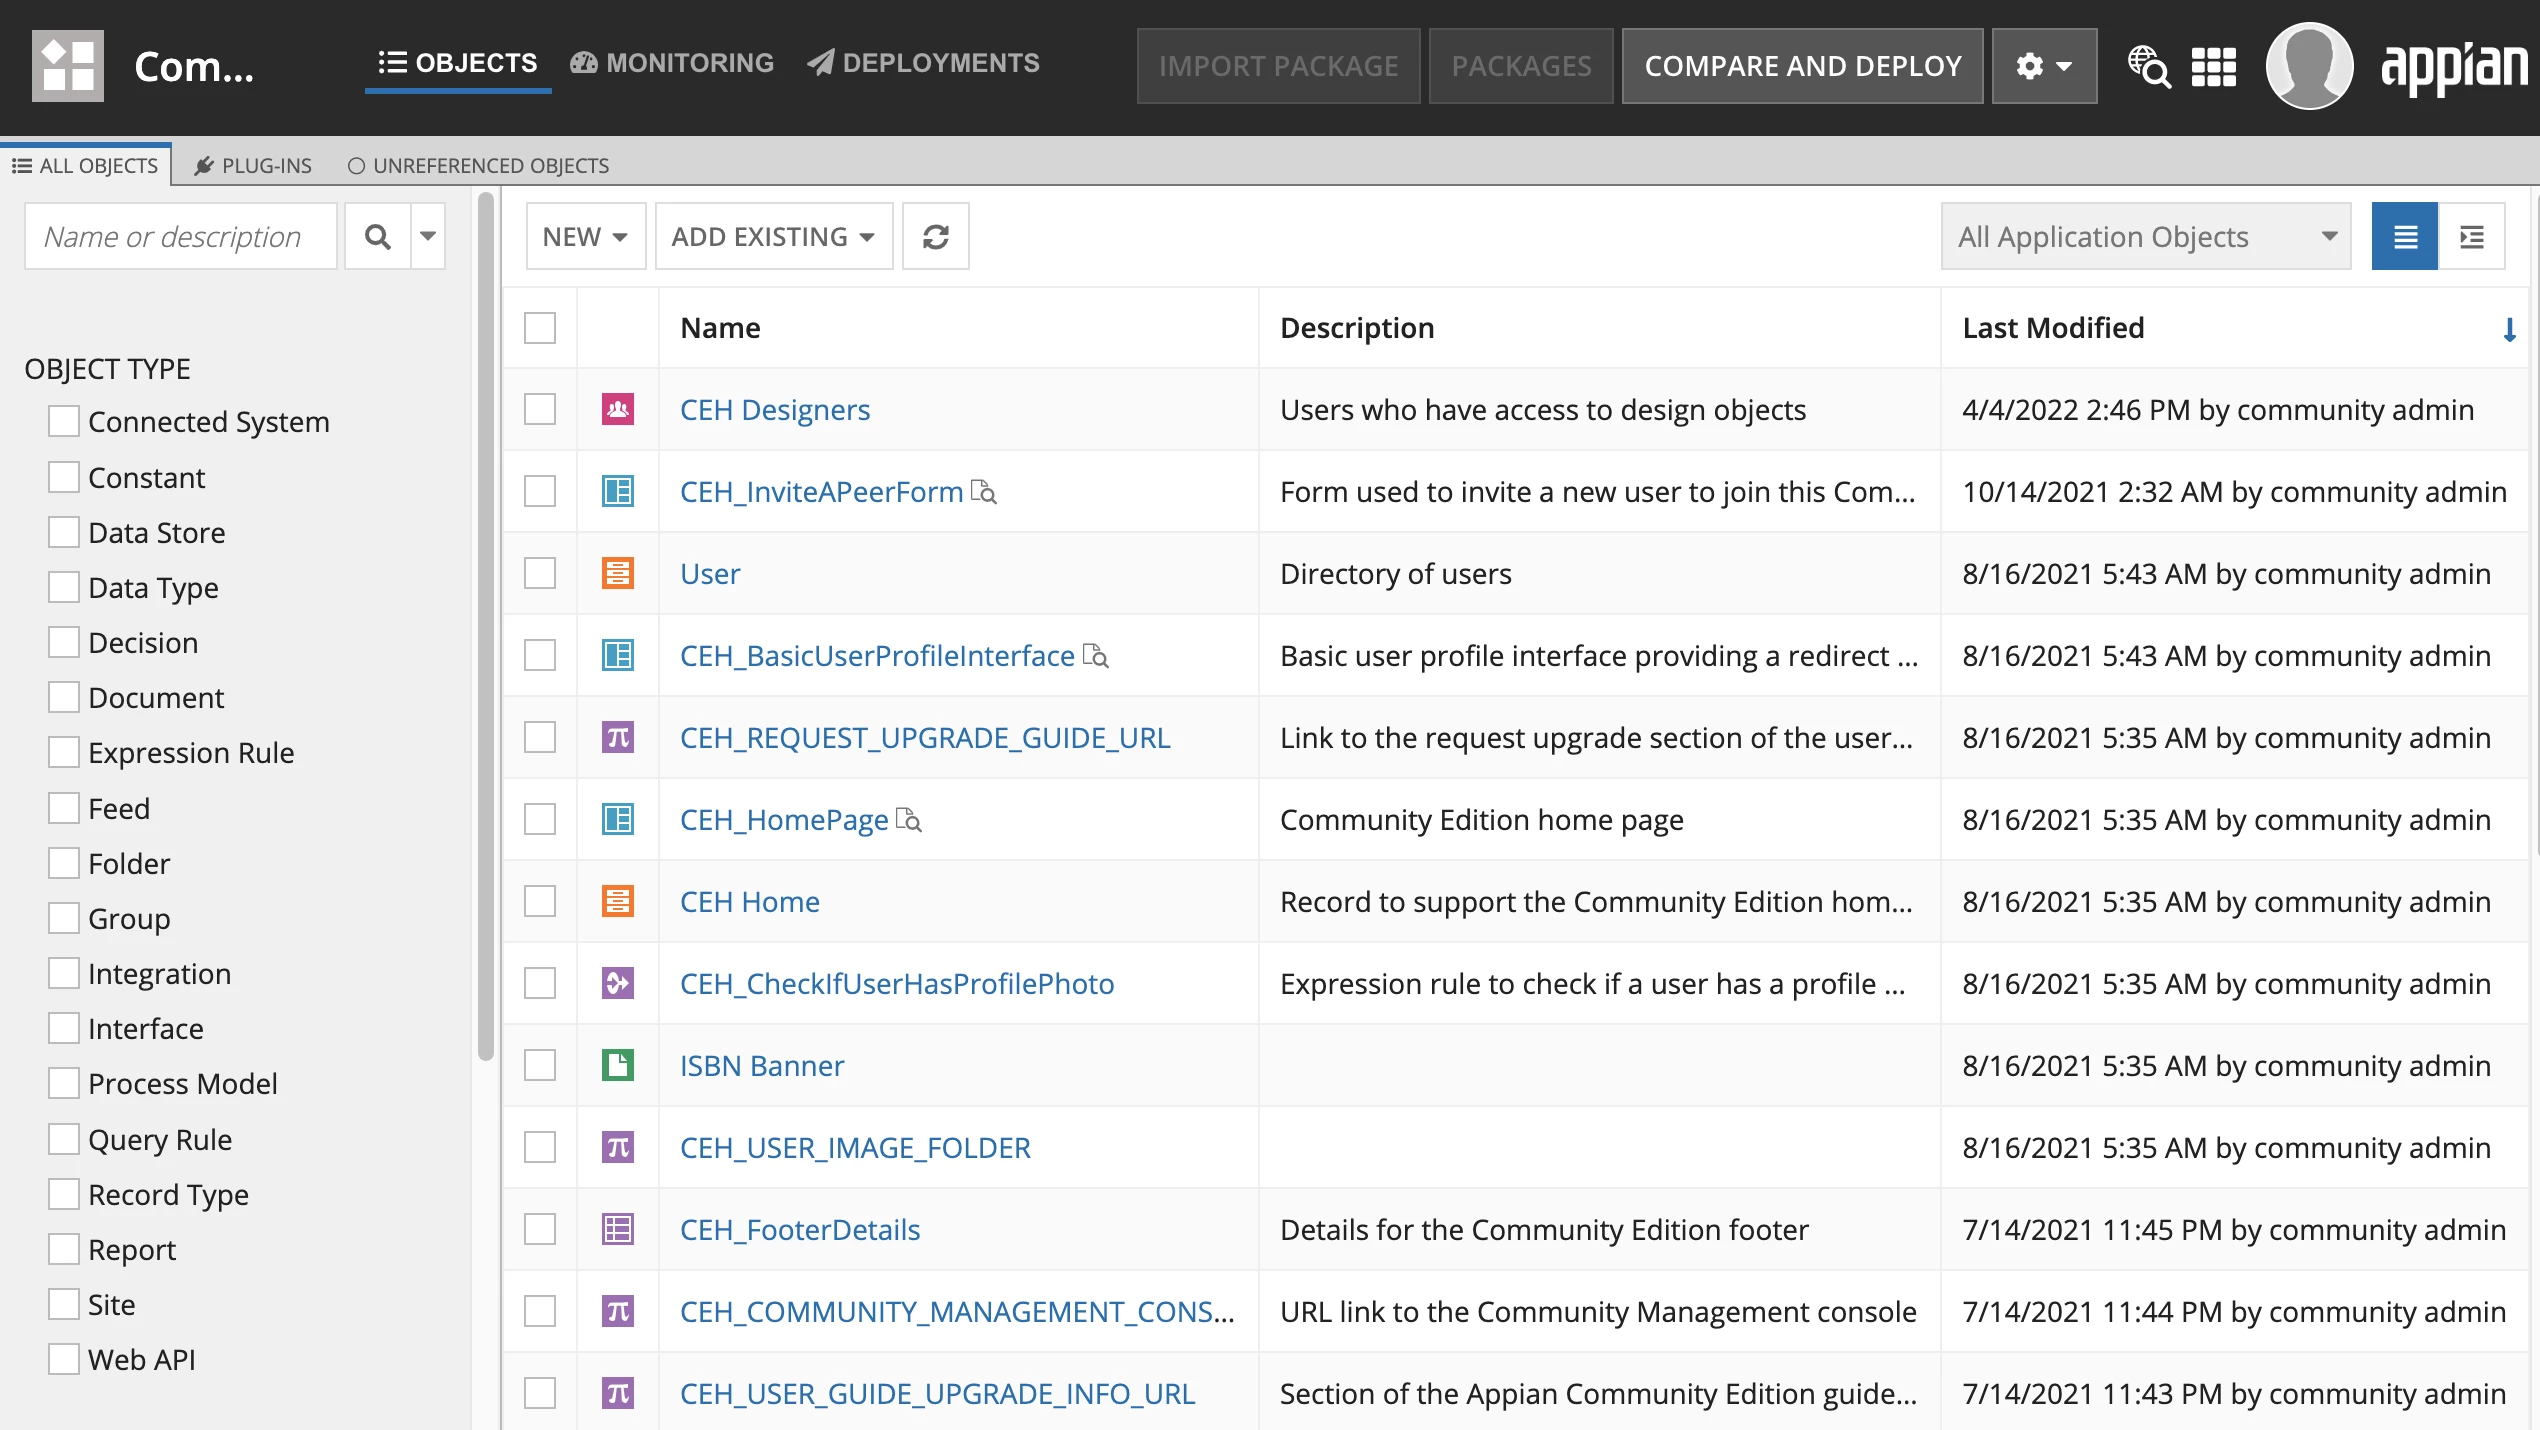
Task: Check the Constant object type filter
Action: 64,477
